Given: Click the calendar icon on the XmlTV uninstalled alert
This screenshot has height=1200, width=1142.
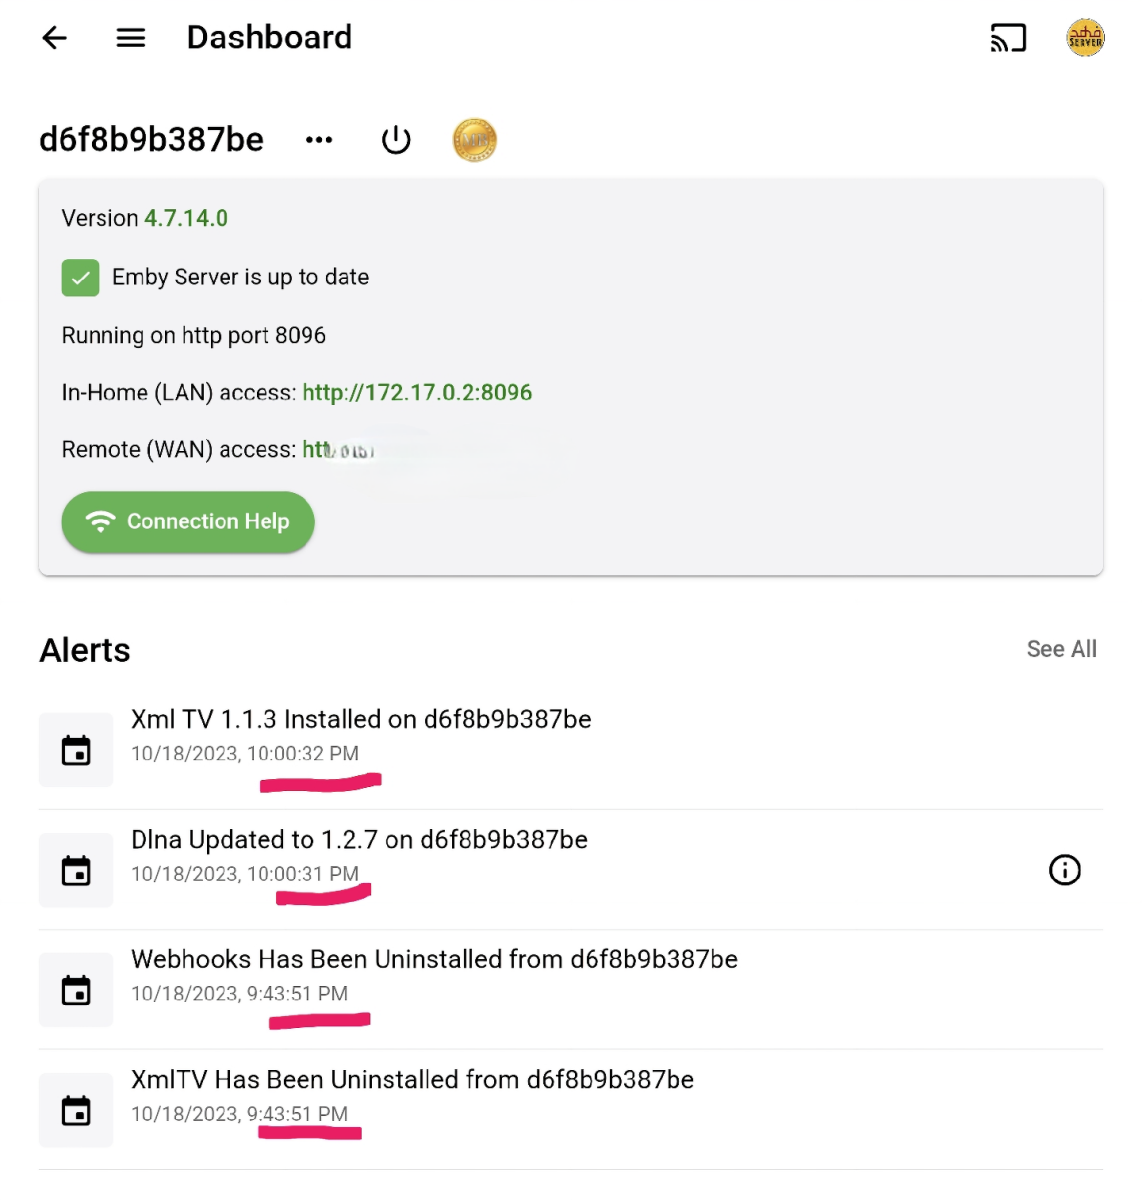Looking at the screenshot, I should click(x=75, y=1109).
